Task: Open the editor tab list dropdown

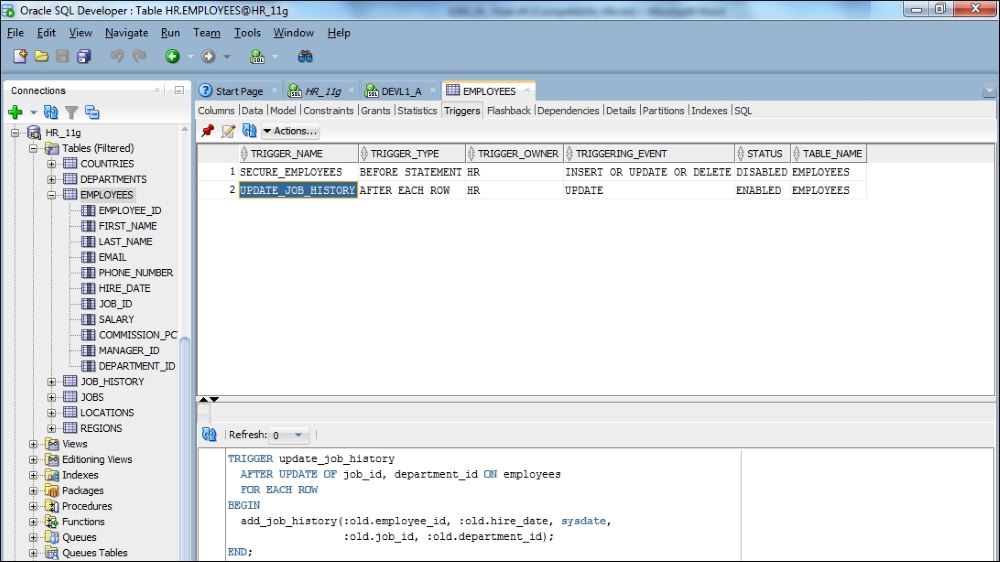Action: click(x=989, y=91)
